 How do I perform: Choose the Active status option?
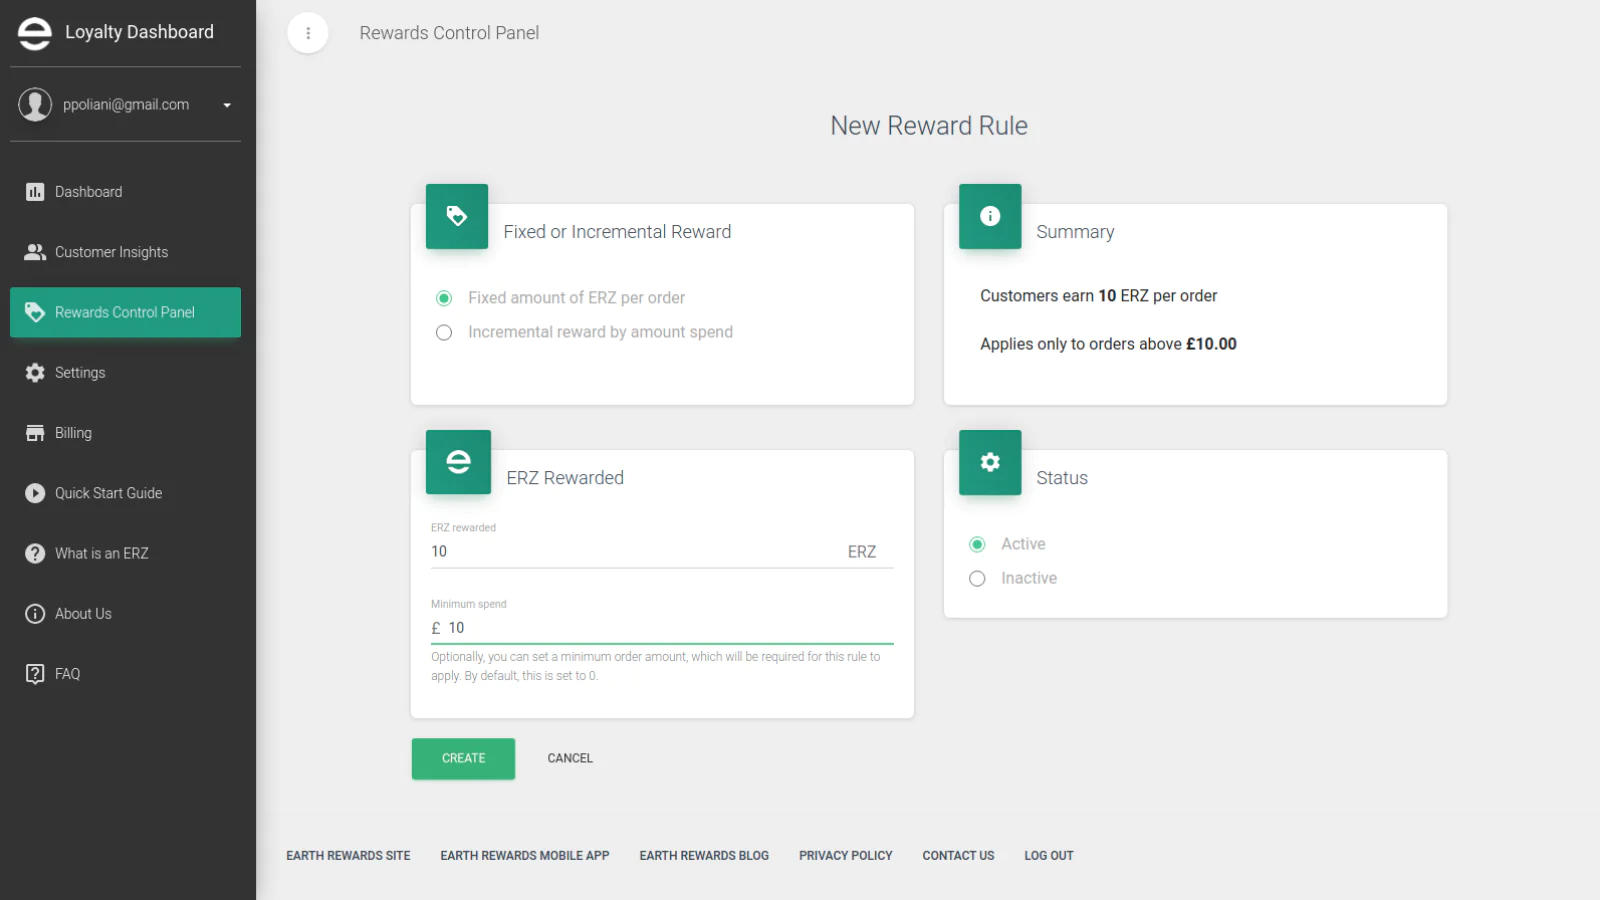(x=977, y=544)
